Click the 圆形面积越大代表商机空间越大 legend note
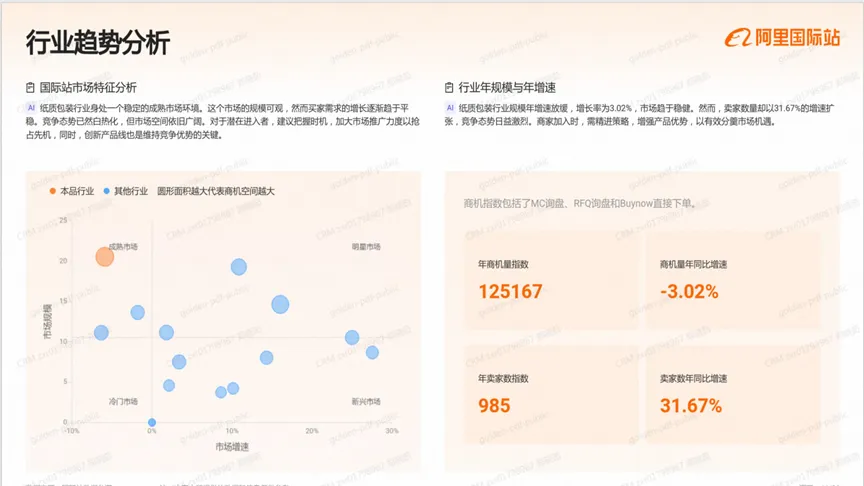The image size is (864, 486). coord(215,191)
